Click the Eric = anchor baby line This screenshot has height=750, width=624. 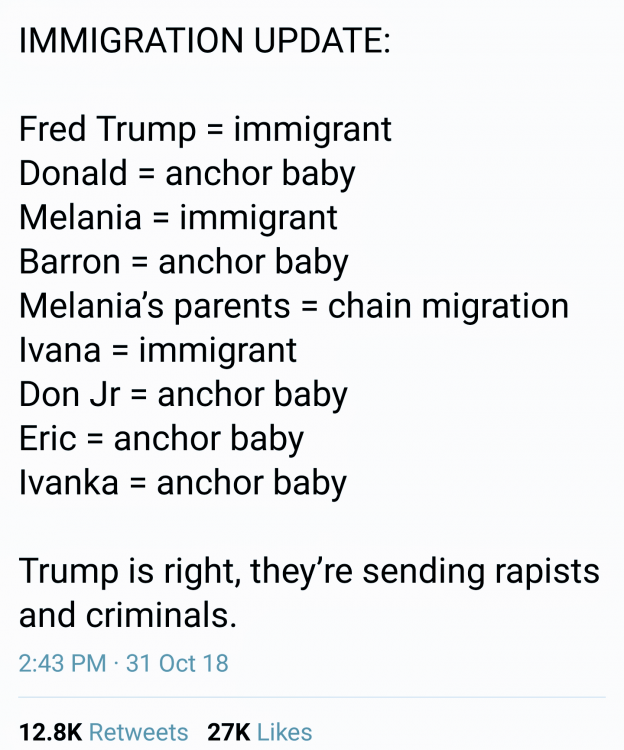click(x=161, y=439)
